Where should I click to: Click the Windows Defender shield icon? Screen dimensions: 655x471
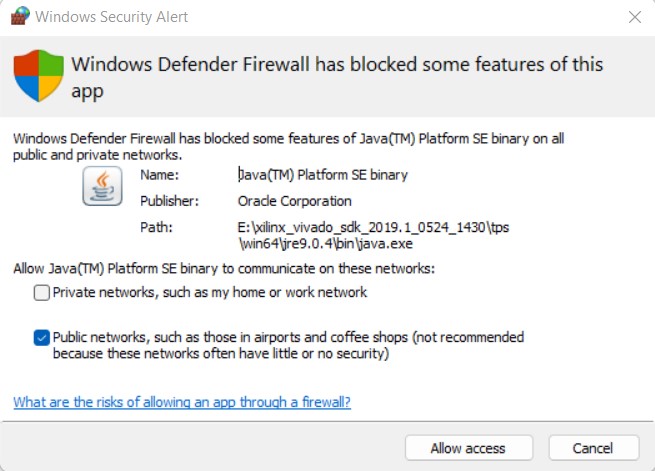[39, 76]
